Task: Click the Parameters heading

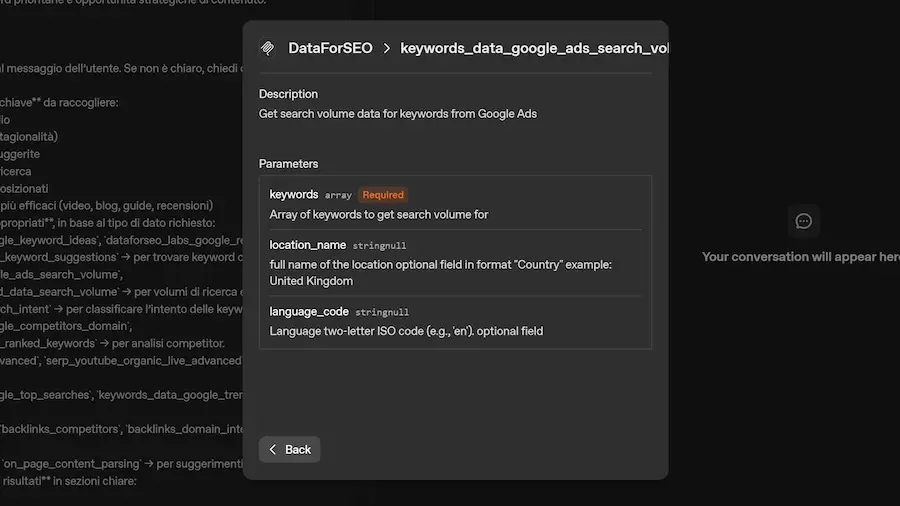Action: coord(288,163)
